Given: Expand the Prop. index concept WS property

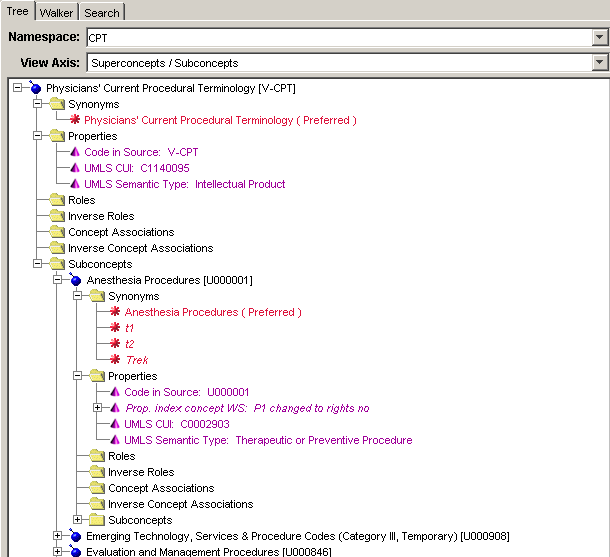Looking at the screenshot, I should [97, 407].
